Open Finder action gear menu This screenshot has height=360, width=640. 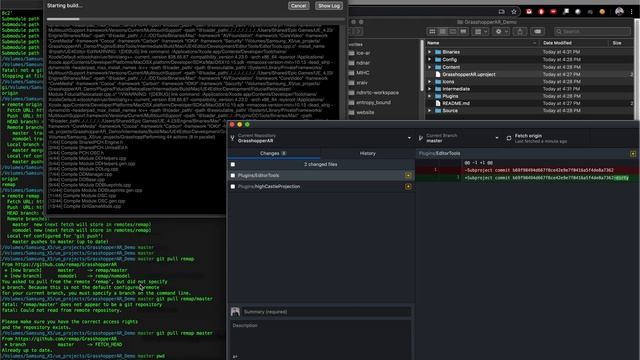(501, 31)
